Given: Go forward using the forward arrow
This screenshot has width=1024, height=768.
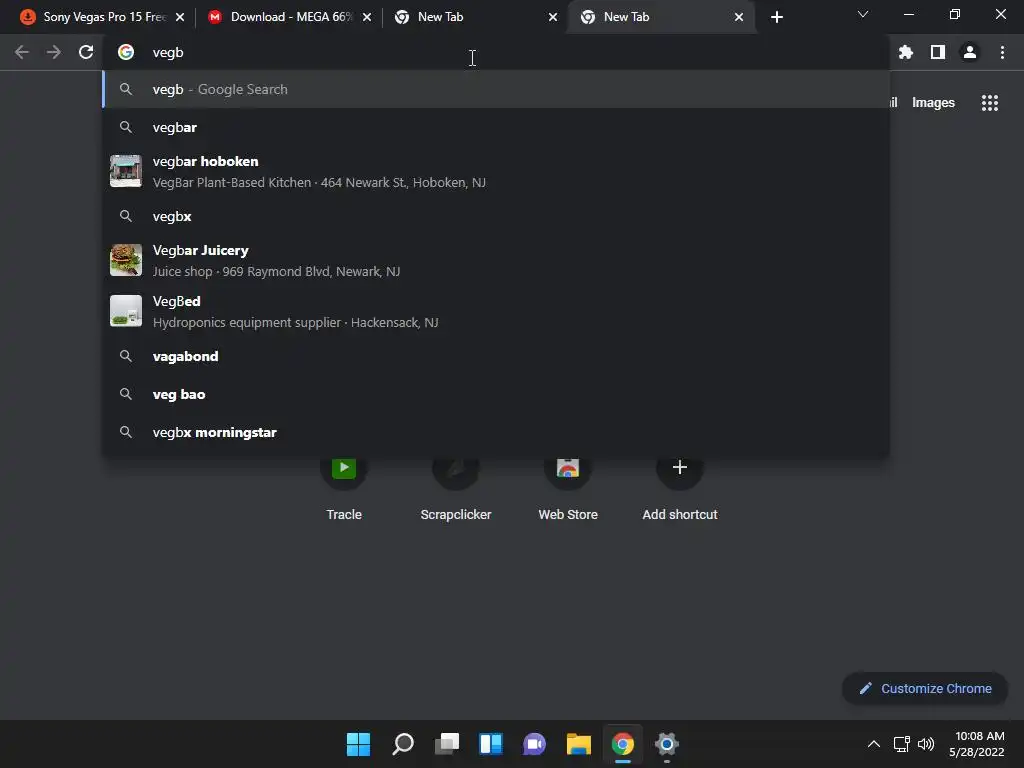Looking at the screenshot, I should (x=54, y=52).
